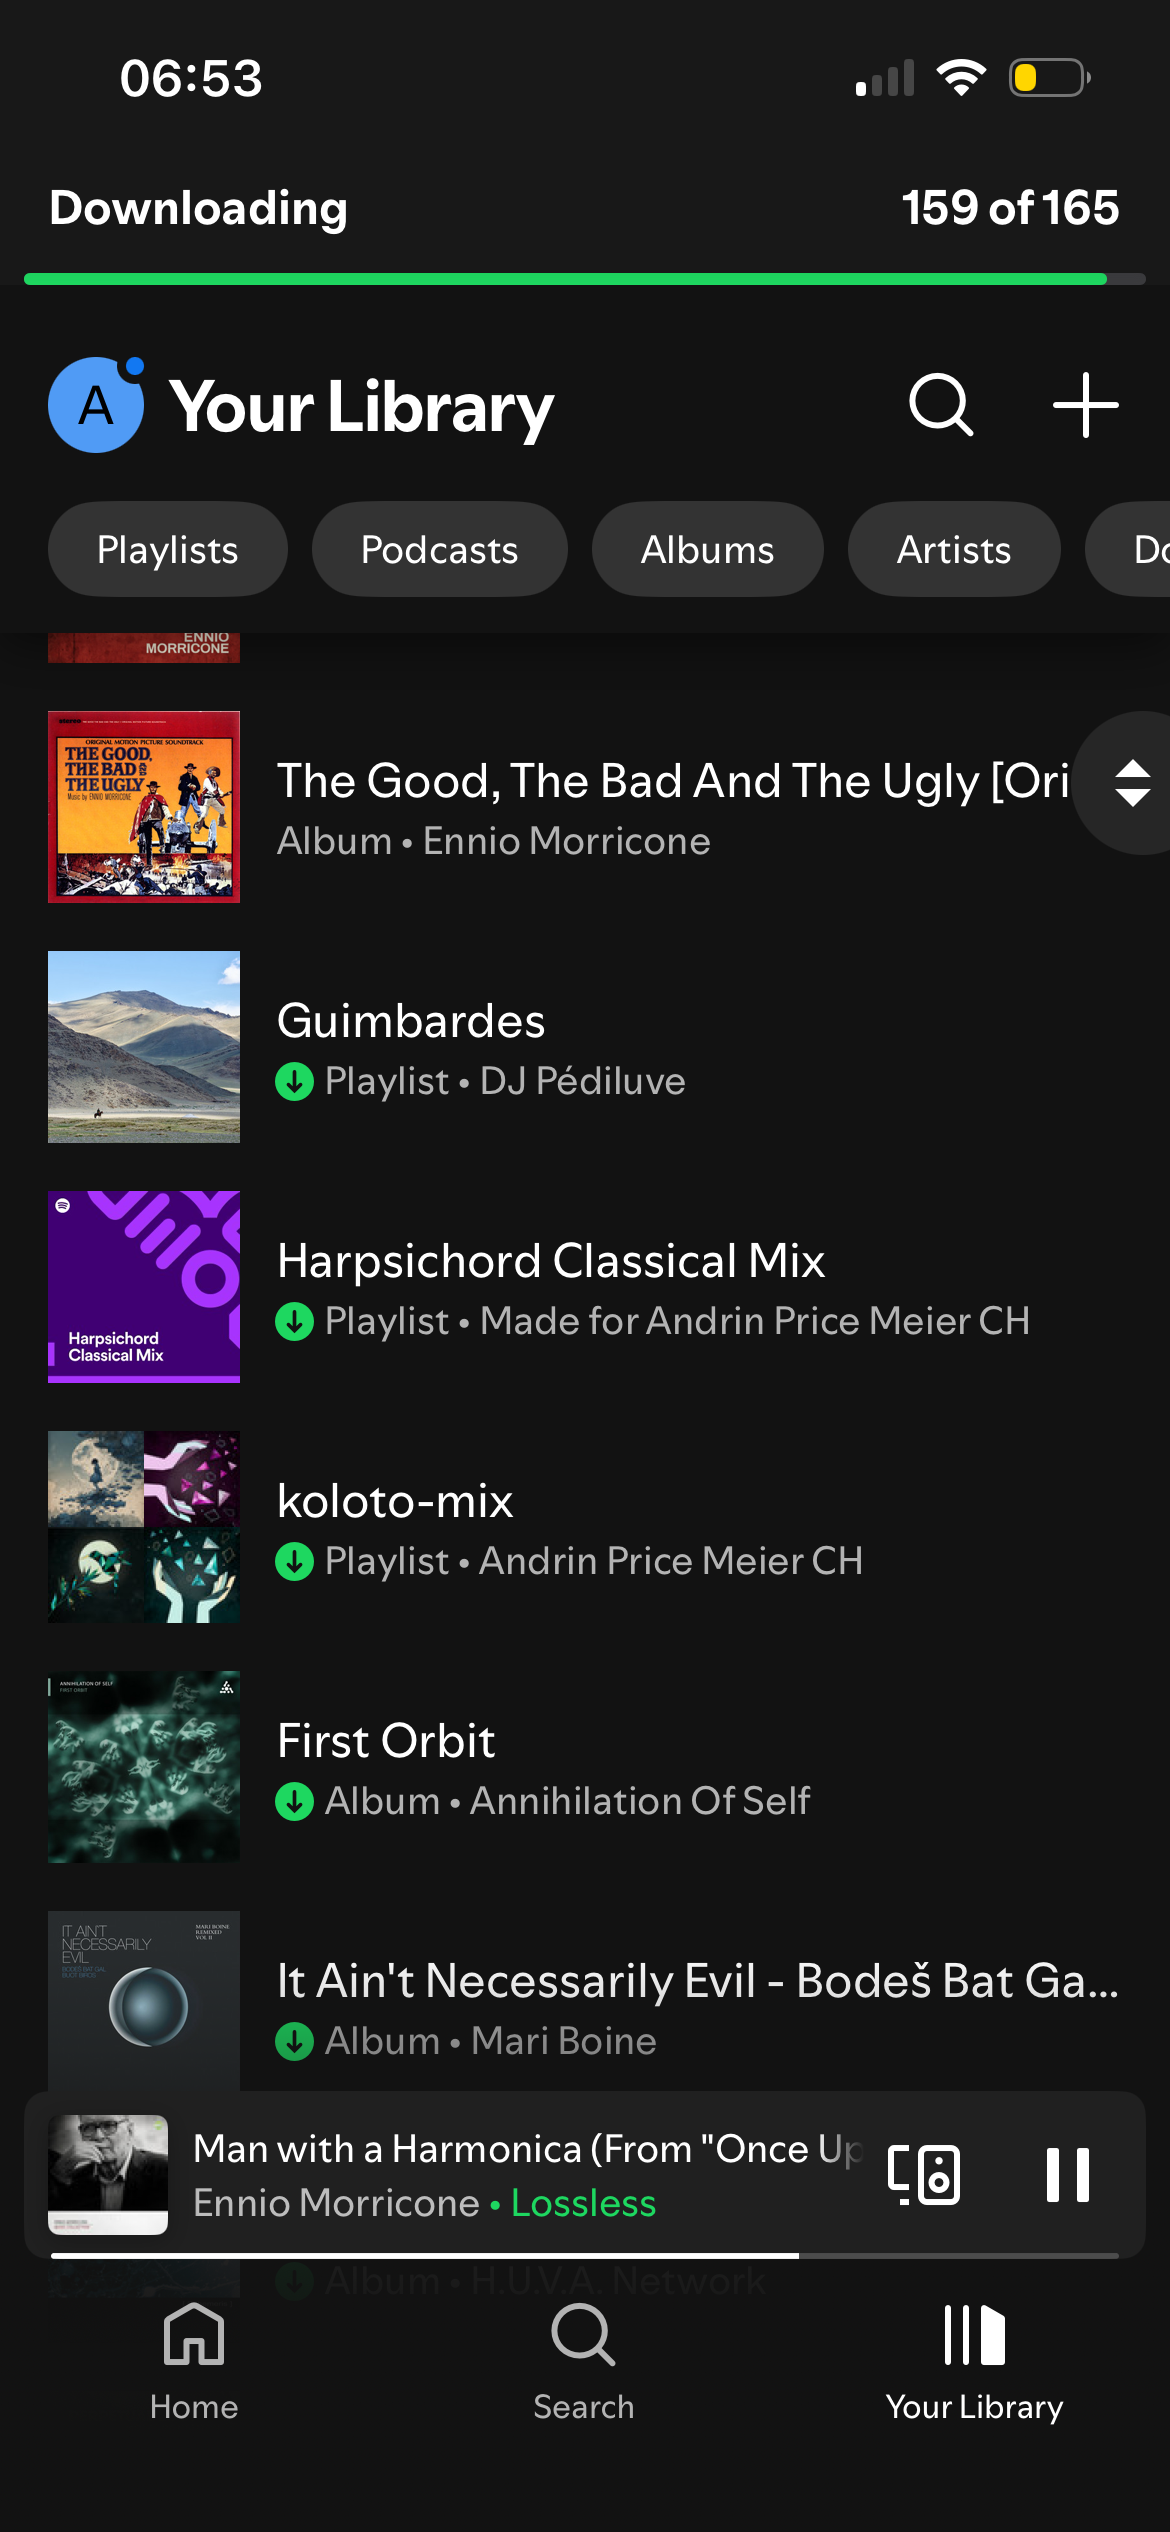Image resolution: width=1170 pixels, height=2532 pixels.
Task: Toggle the Albums filter chip
Action: (708, 549)
